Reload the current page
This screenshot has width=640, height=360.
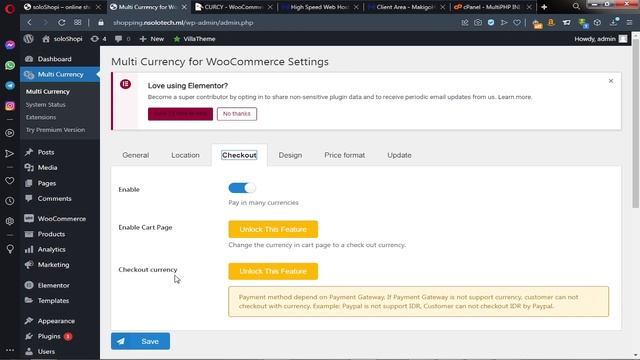click(x=62, y=22)
